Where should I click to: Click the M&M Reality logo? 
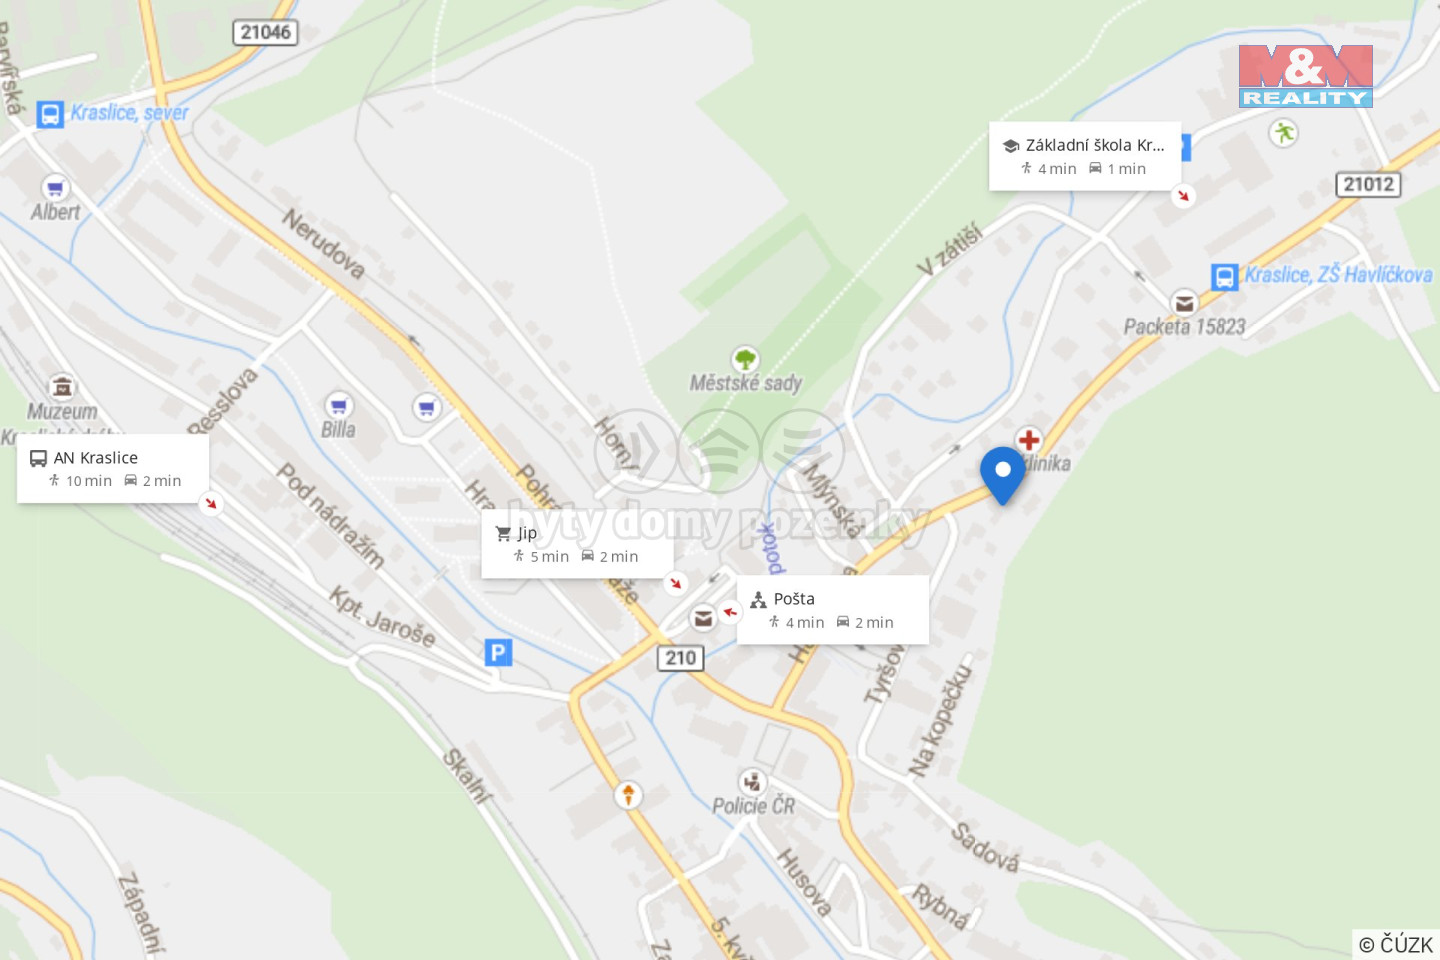pos(1306,76)
